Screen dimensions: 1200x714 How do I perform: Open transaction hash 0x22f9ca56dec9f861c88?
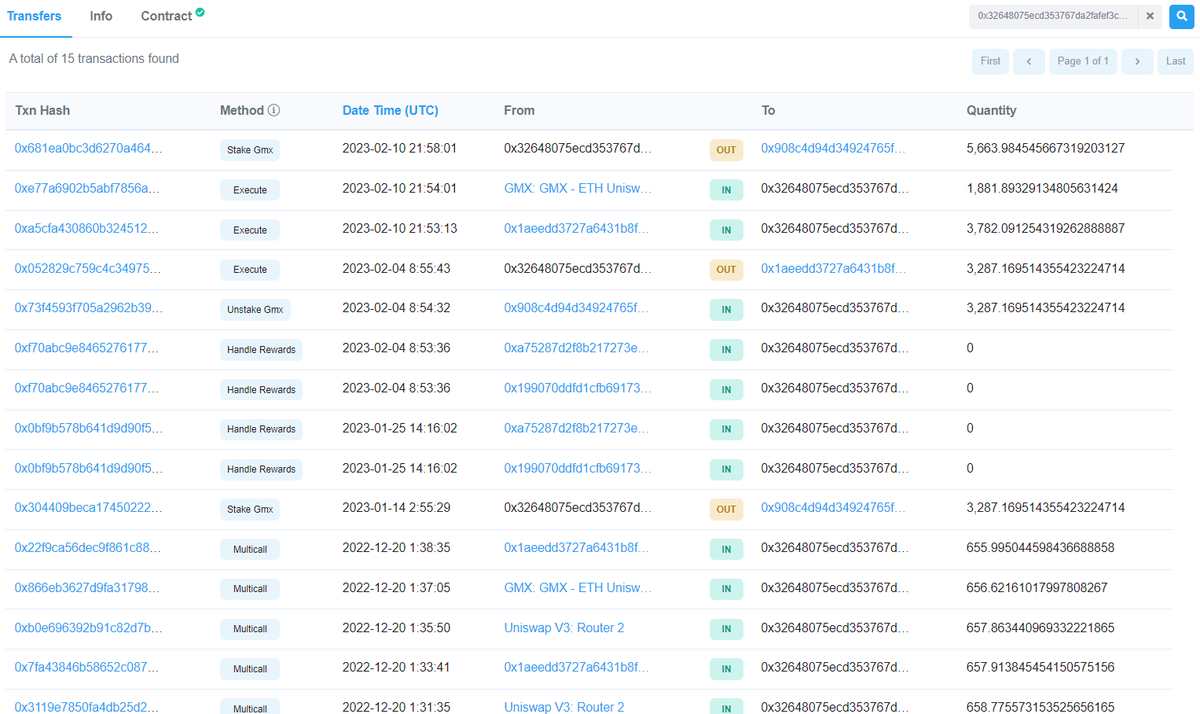[x=87, y=549]
